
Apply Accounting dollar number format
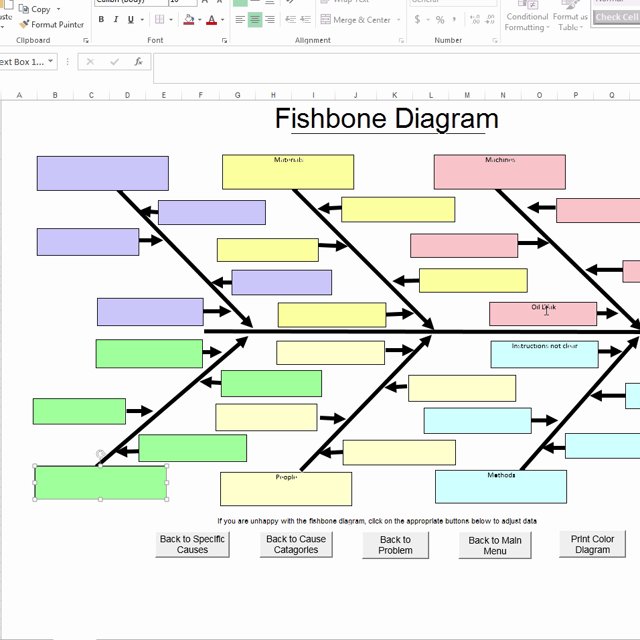[x=417, y=20]
